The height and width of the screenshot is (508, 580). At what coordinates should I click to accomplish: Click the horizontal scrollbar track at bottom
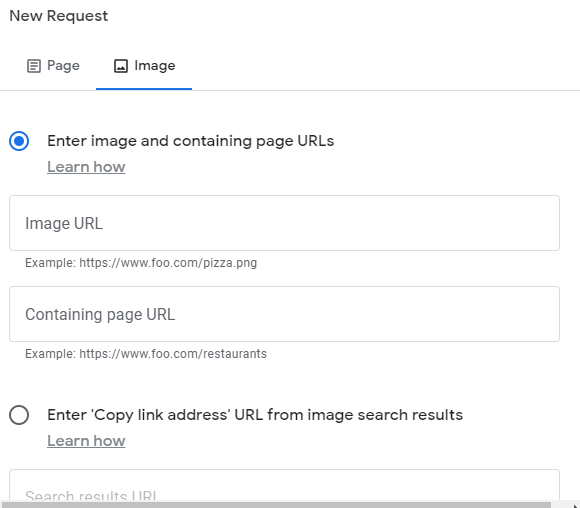pyautogui.click(x=277, y=505)
